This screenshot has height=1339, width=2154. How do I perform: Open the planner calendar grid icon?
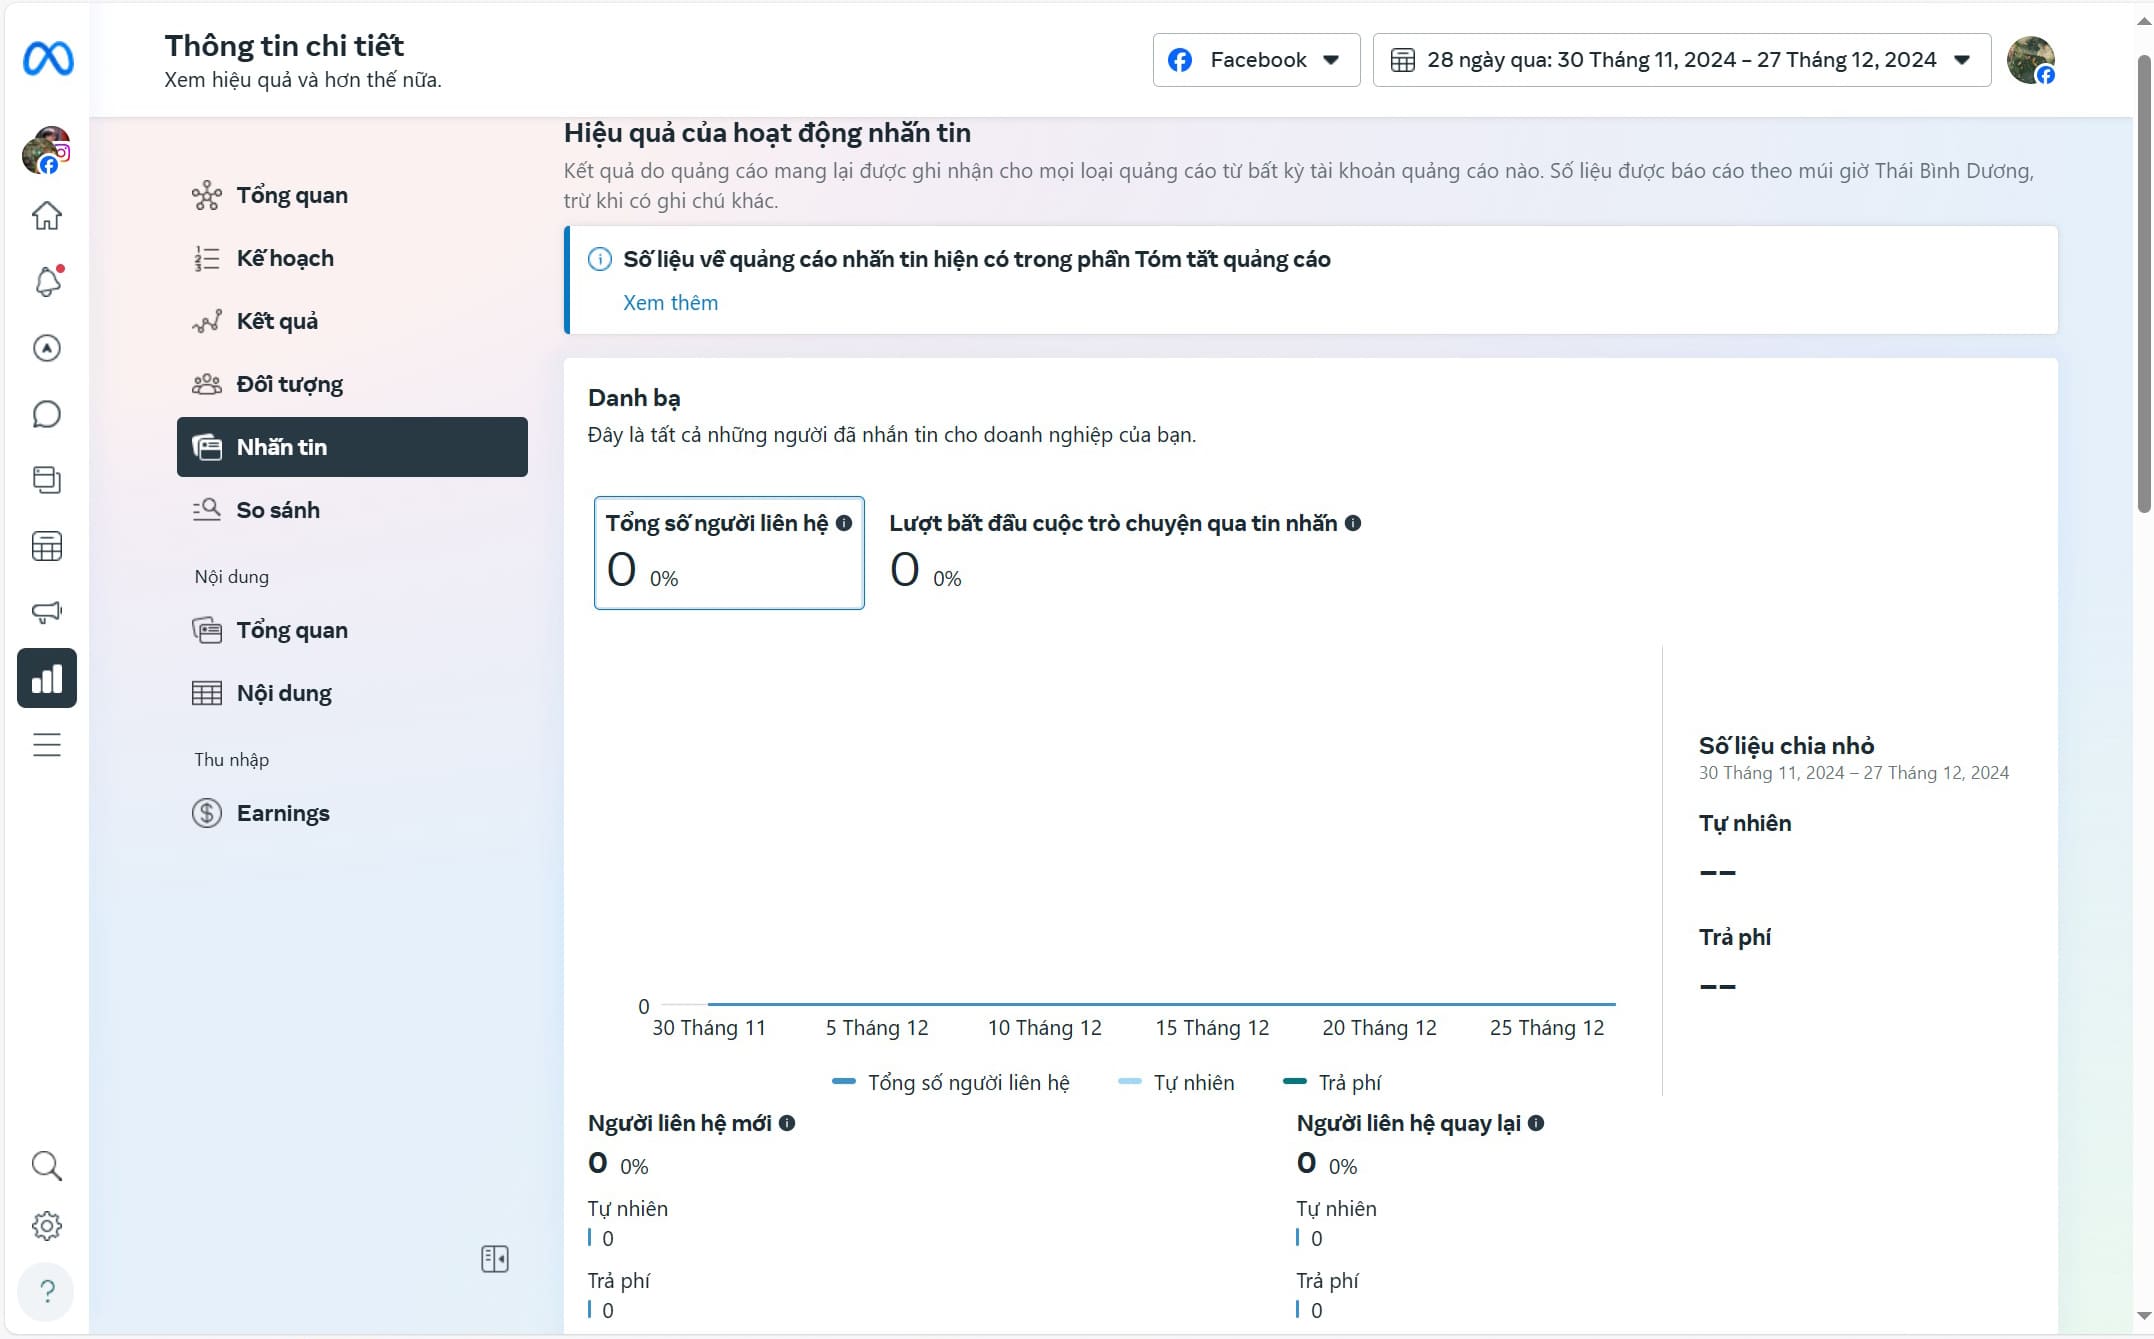[x=47, y=546]
